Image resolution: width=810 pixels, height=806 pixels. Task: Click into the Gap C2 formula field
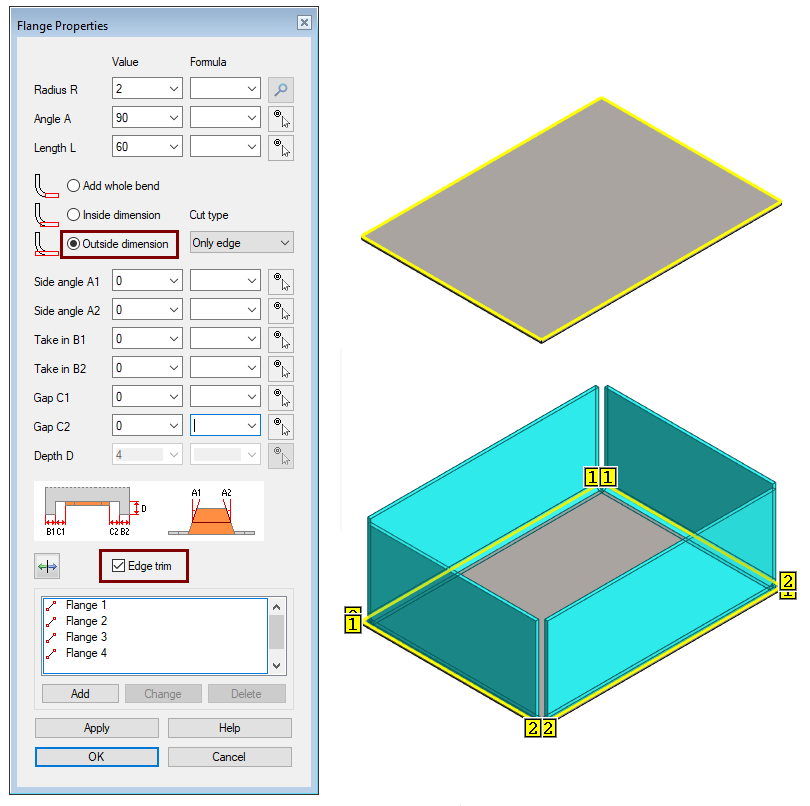point(217,427)
